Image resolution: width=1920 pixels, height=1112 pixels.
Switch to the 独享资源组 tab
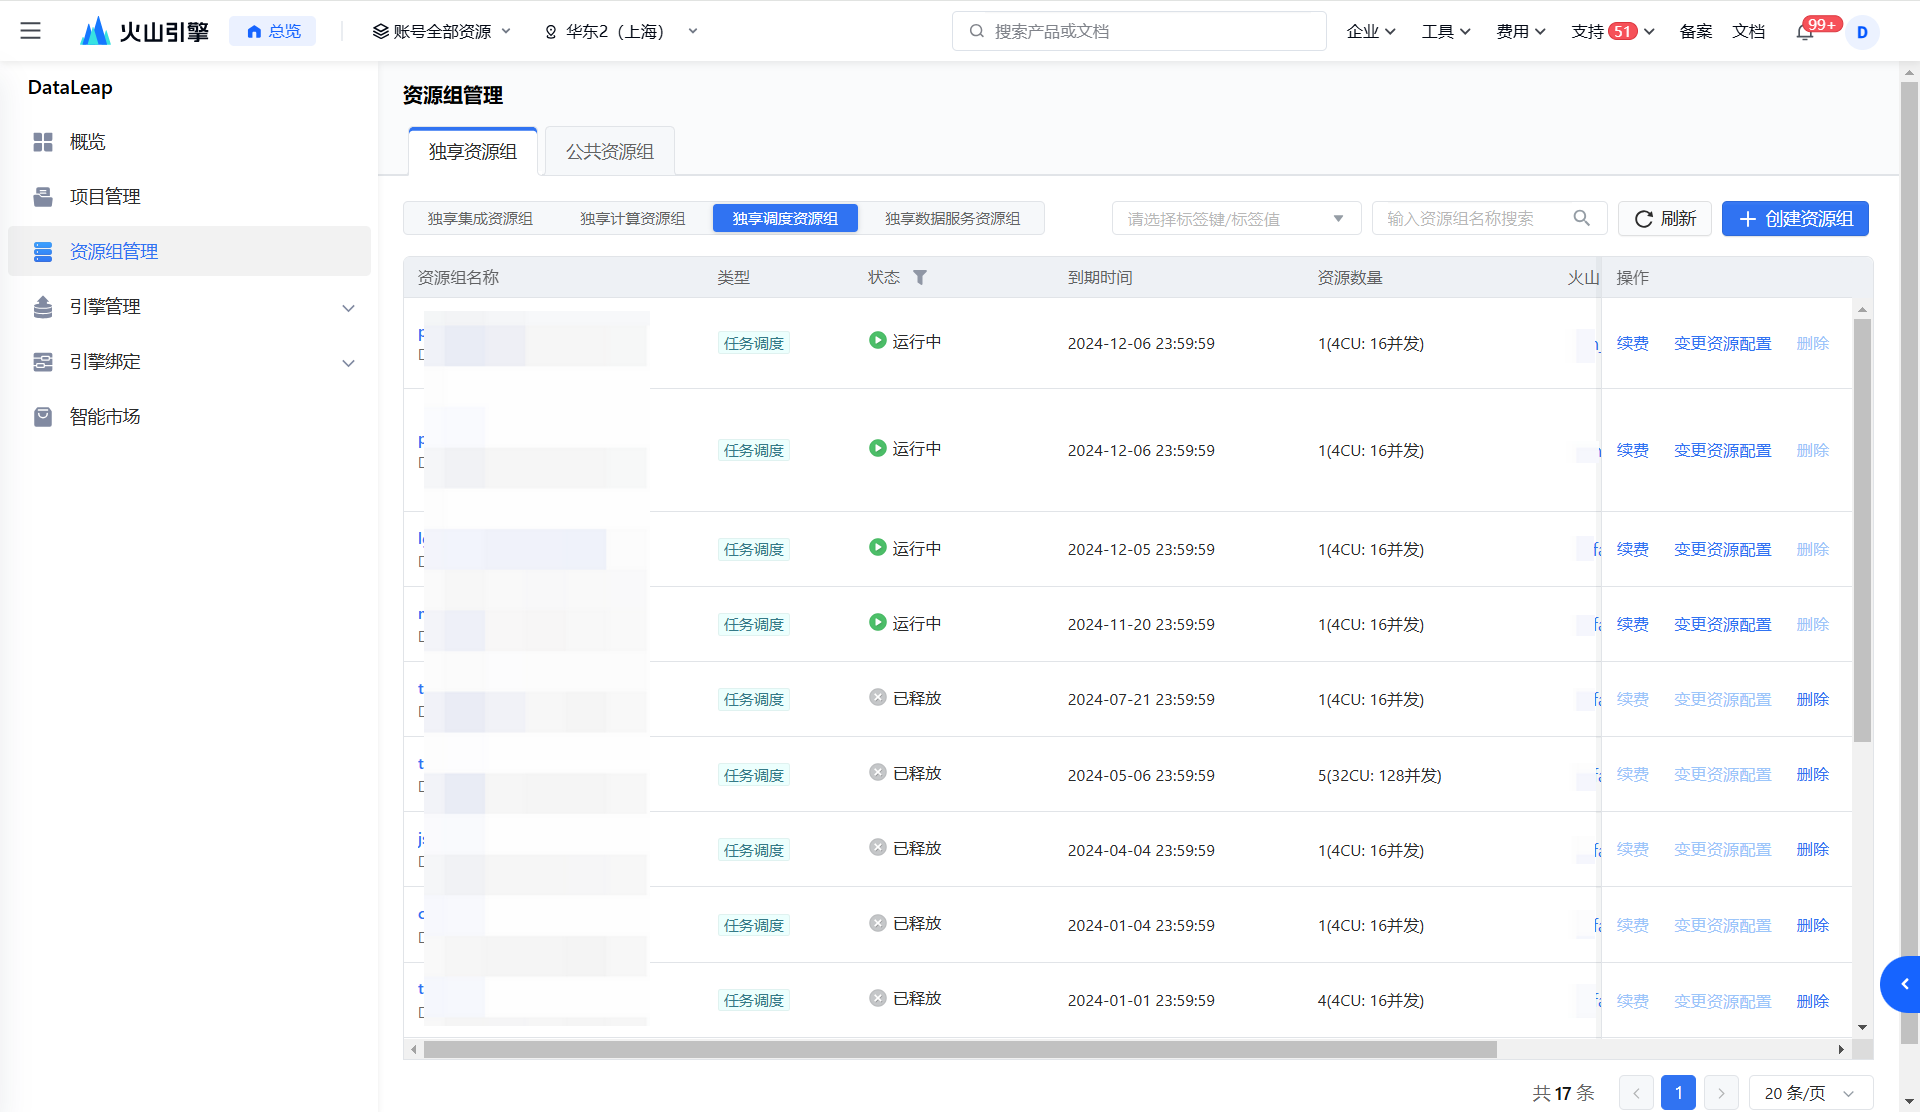tap(473, 152)
